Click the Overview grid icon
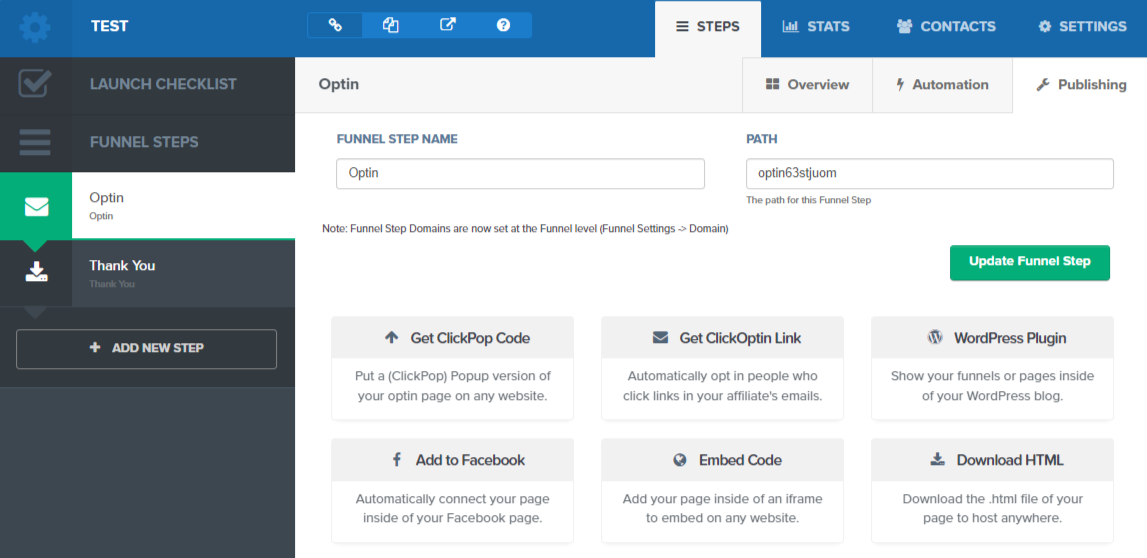Viewport: 1147px width, 558px height. (x=772, y=84)
